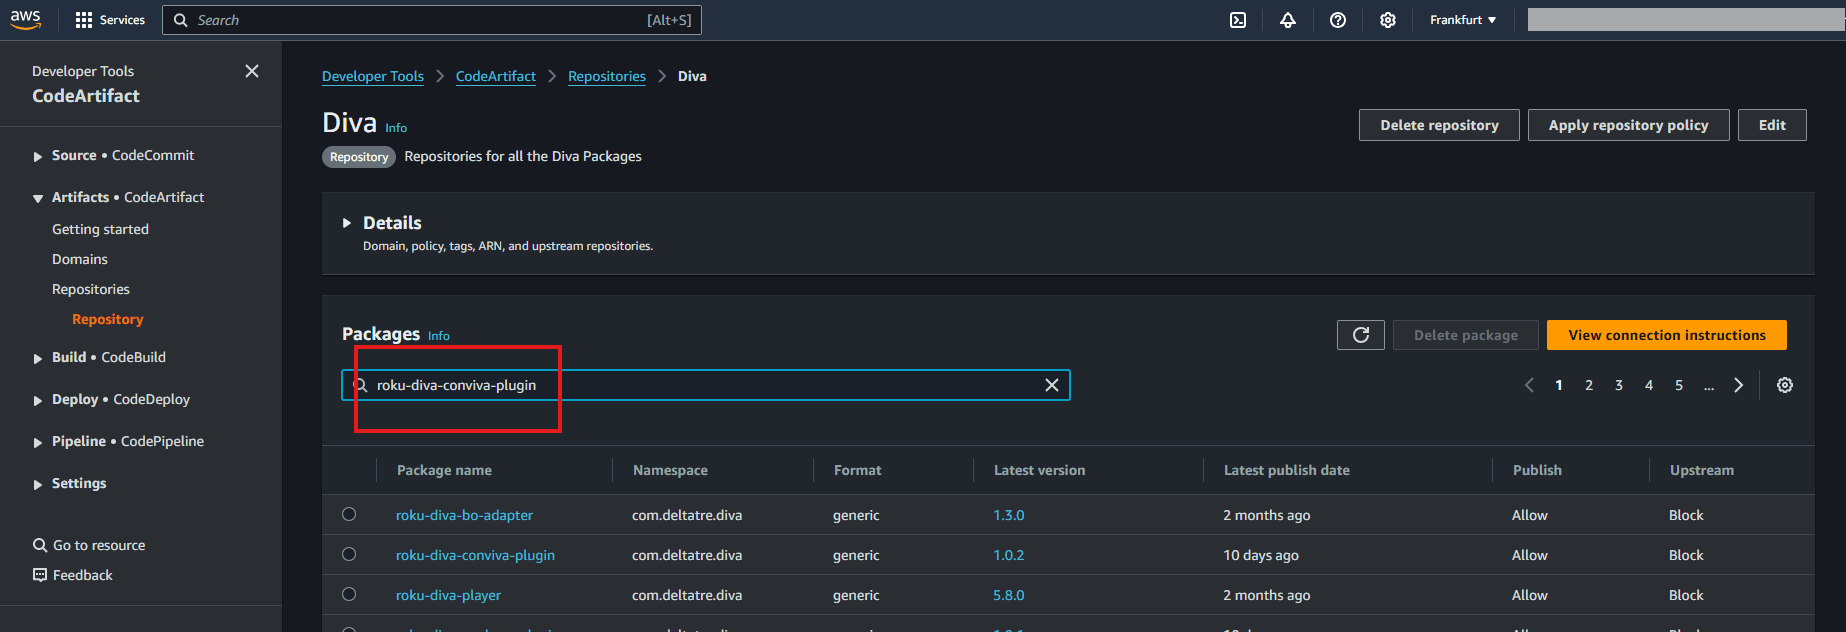Click the package search input field

706,385
